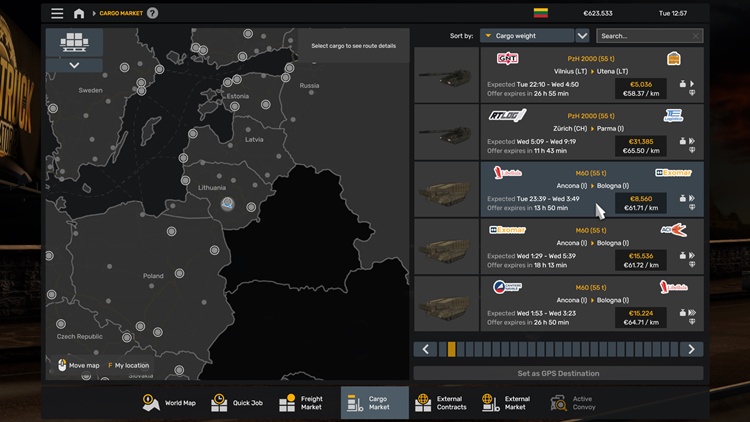The width and height of the screenshot is (750, 422).
Task: Clear search field with X icon
Action: (696, 36)
